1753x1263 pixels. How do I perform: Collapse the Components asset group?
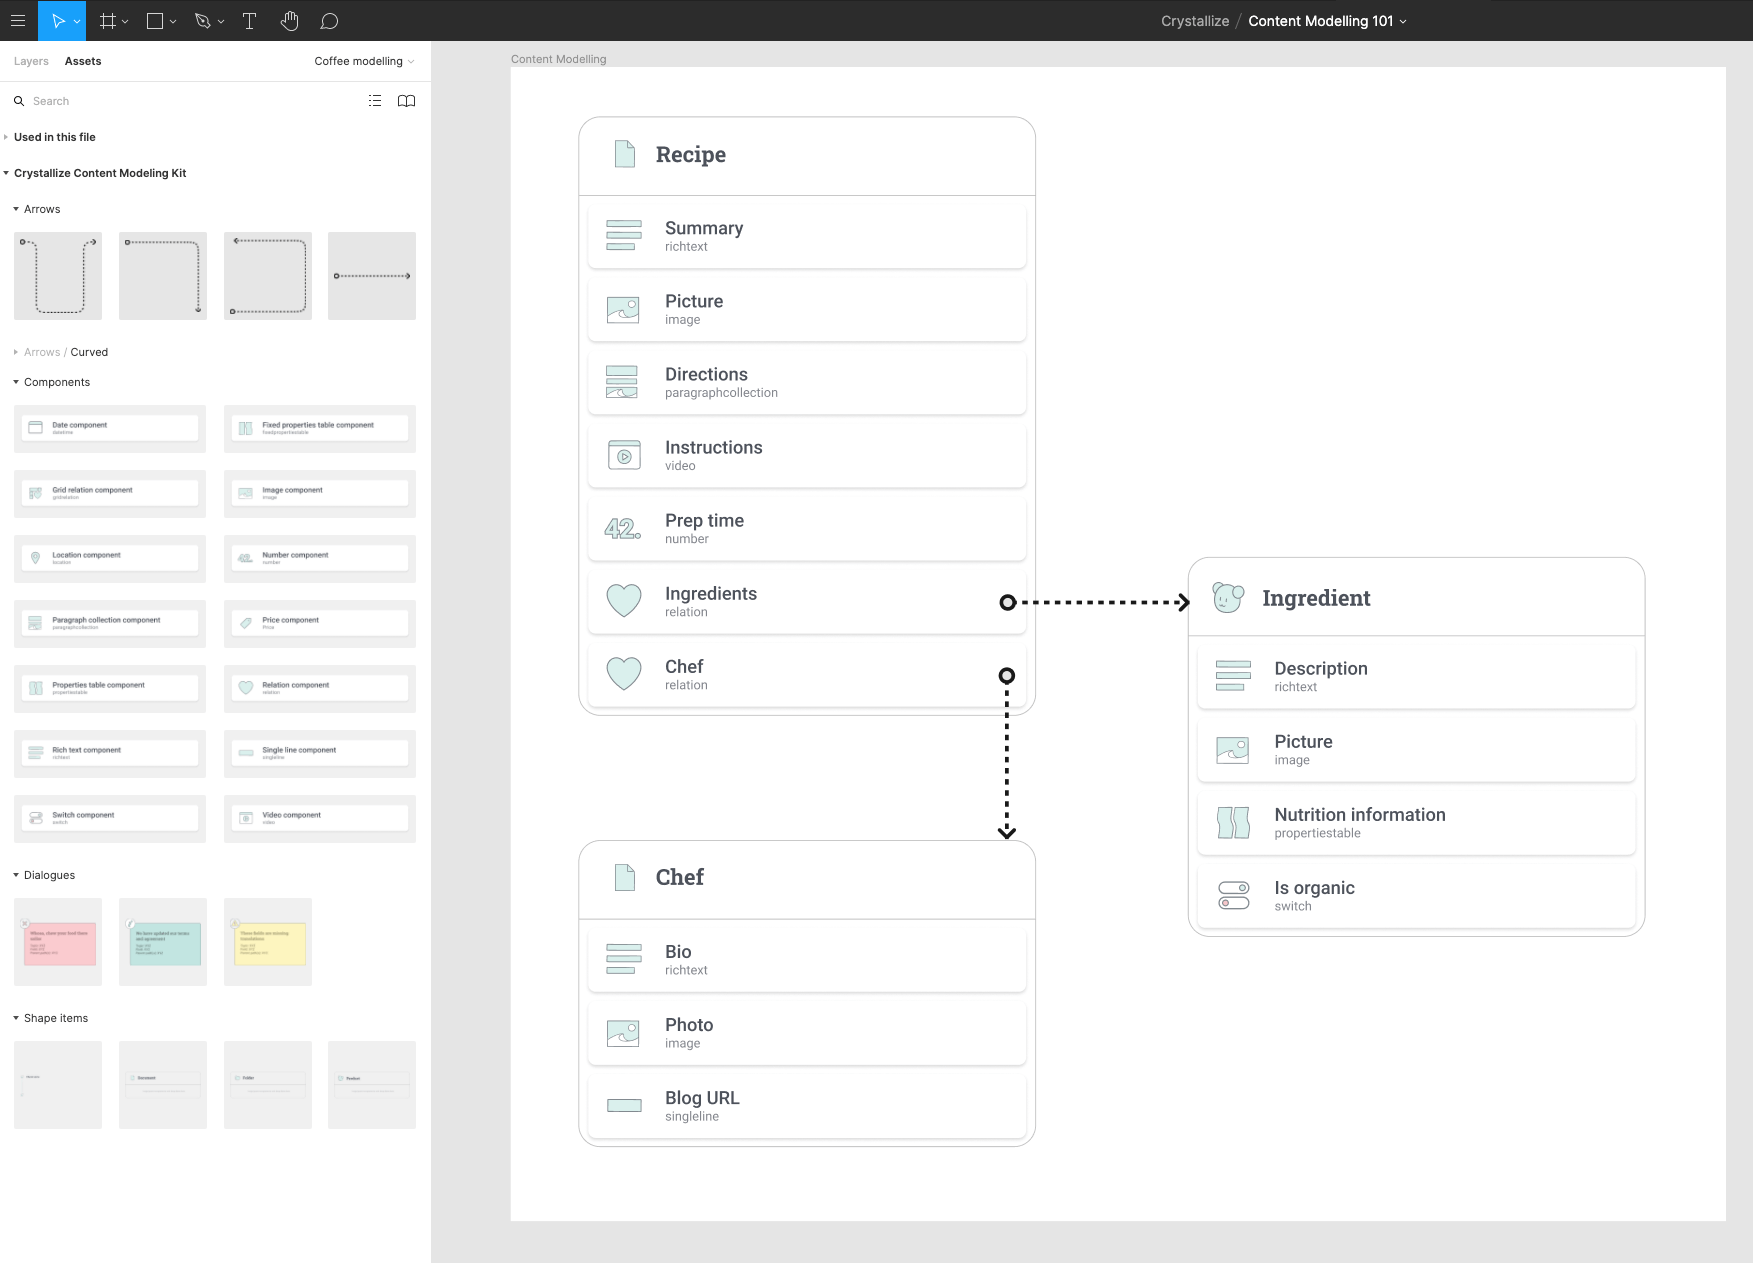pyautogui.click(x=16, y=382)
